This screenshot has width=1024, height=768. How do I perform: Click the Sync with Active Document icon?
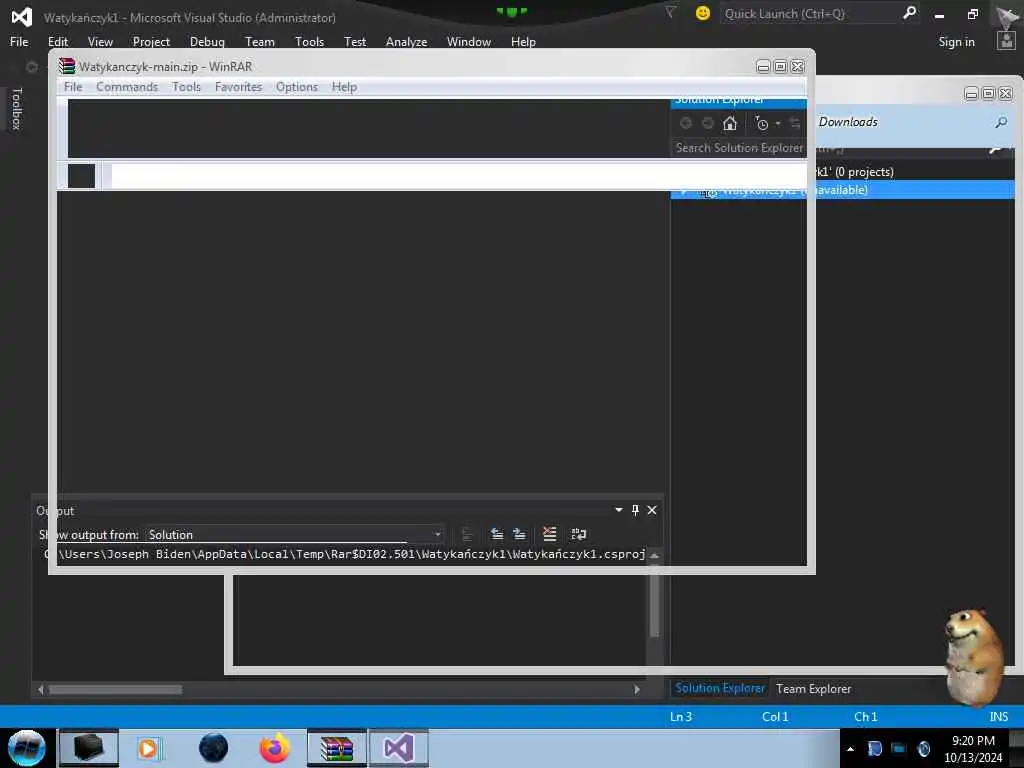[x=795, y=123]
